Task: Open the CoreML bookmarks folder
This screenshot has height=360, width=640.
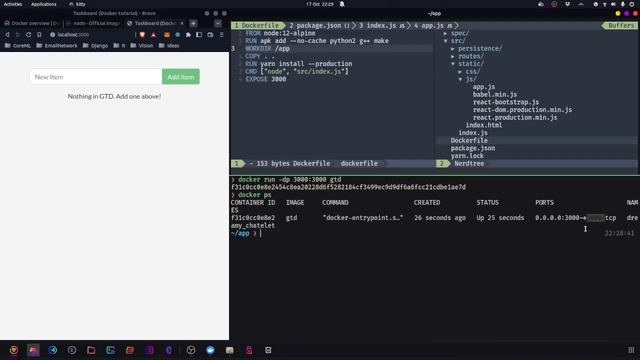Action: [x=18, y=46]
